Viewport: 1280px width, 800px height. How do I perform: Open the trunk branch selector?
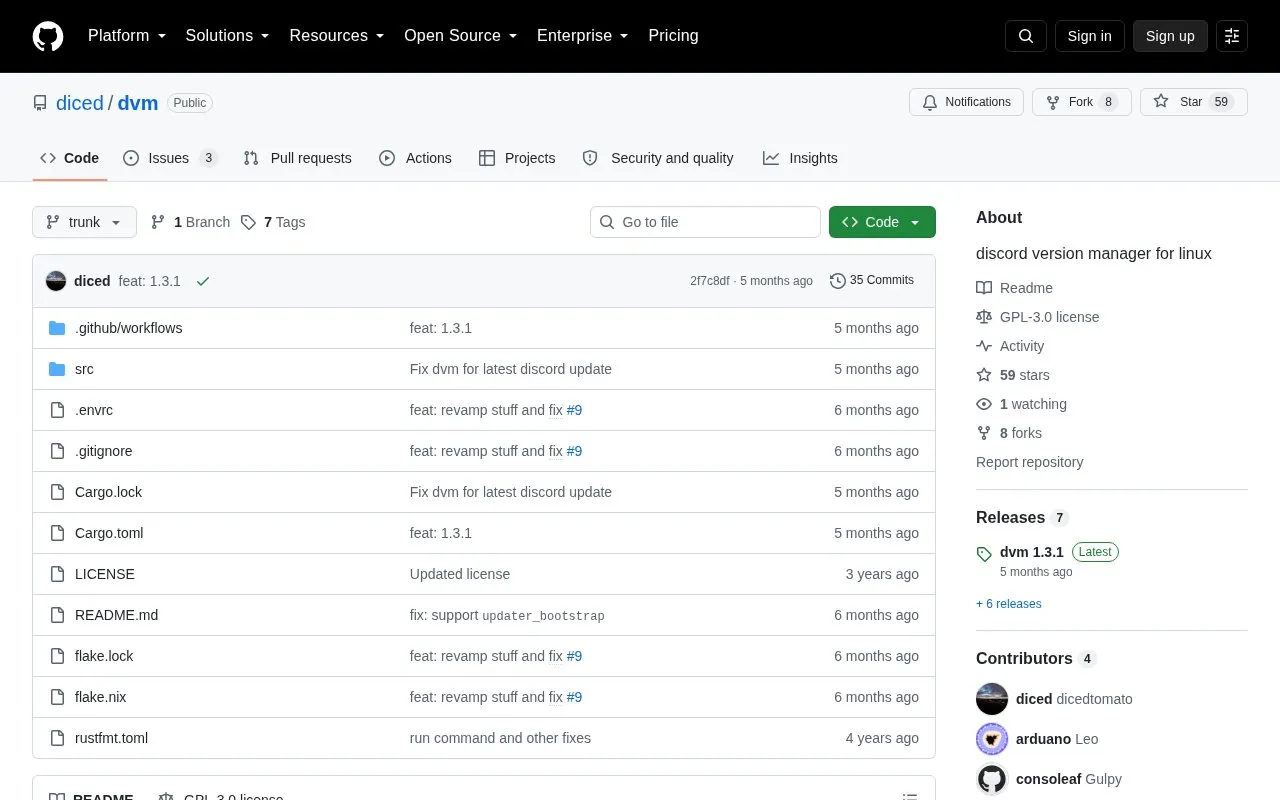(84, 222)
